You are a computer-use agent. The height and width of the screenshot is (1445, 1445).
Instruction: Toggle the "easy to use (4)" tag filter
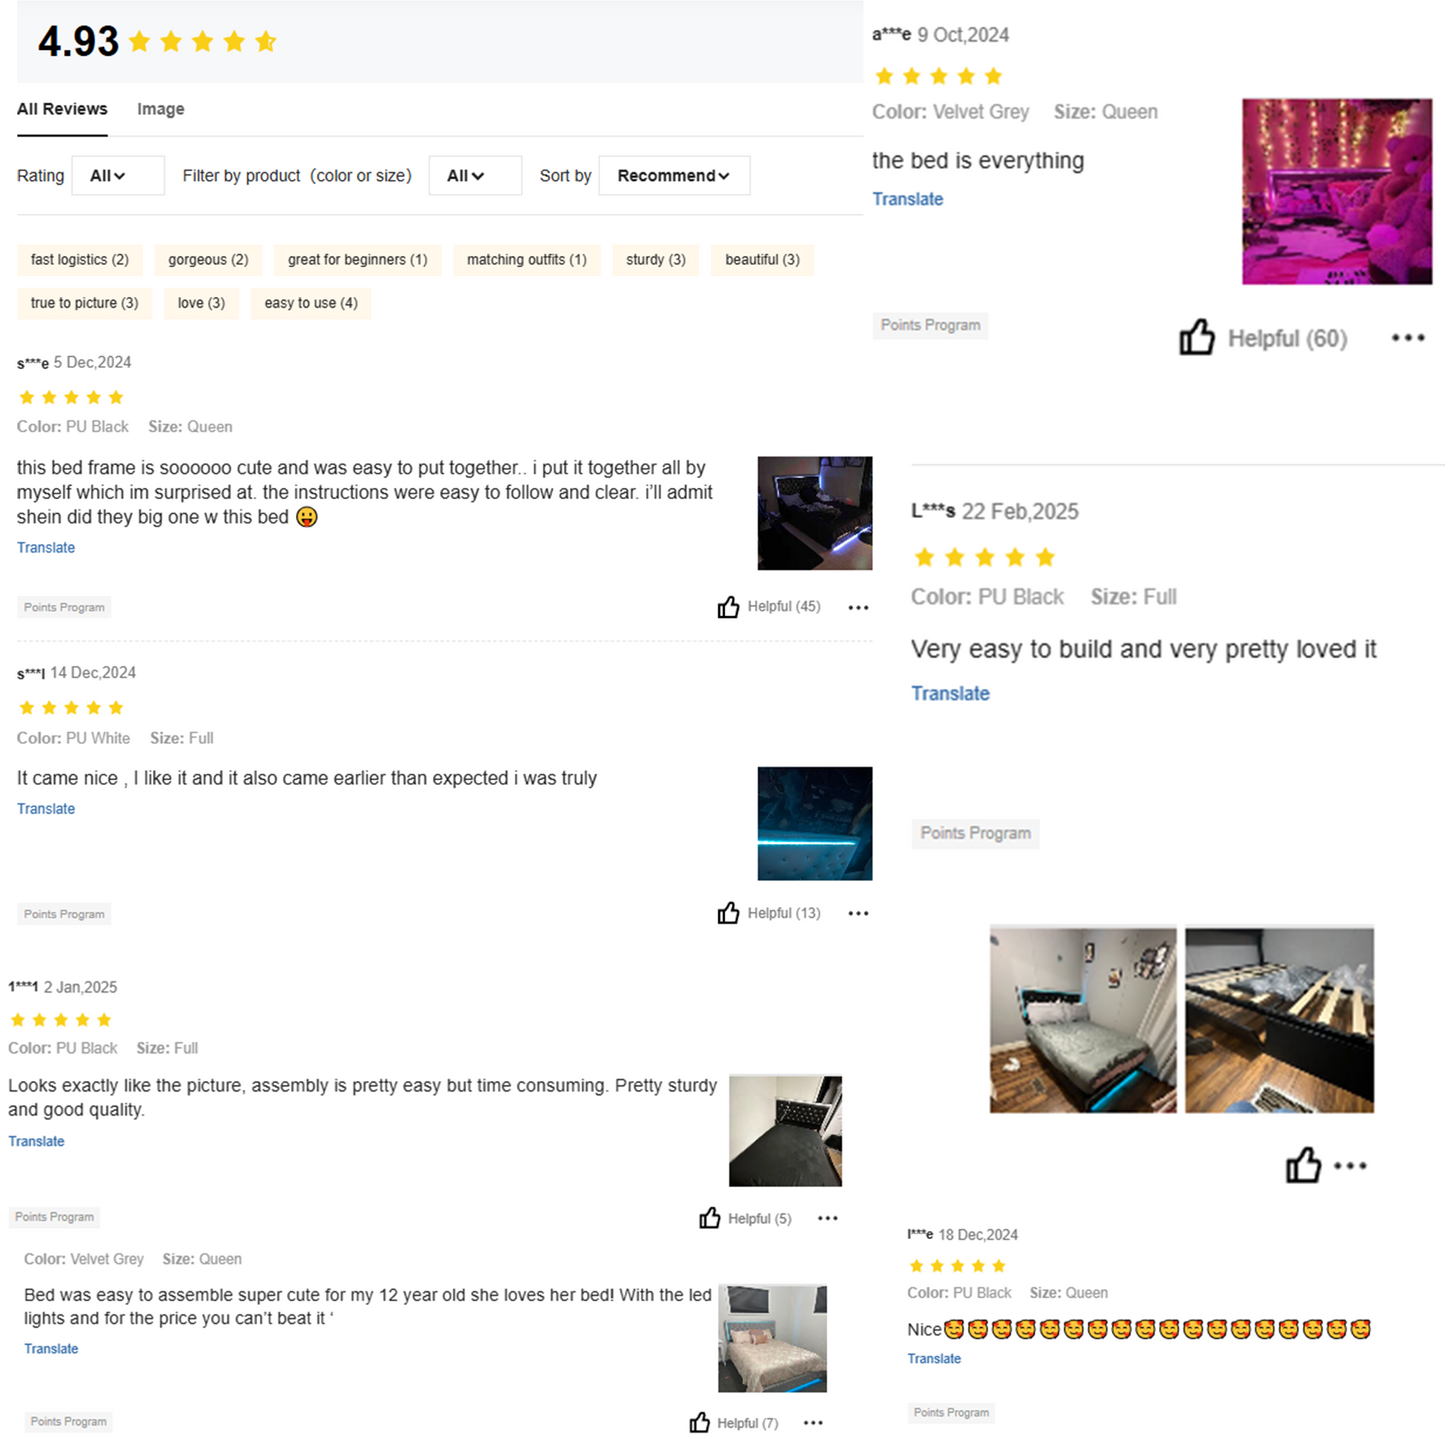pyautogui.click(x=311, y=303)
